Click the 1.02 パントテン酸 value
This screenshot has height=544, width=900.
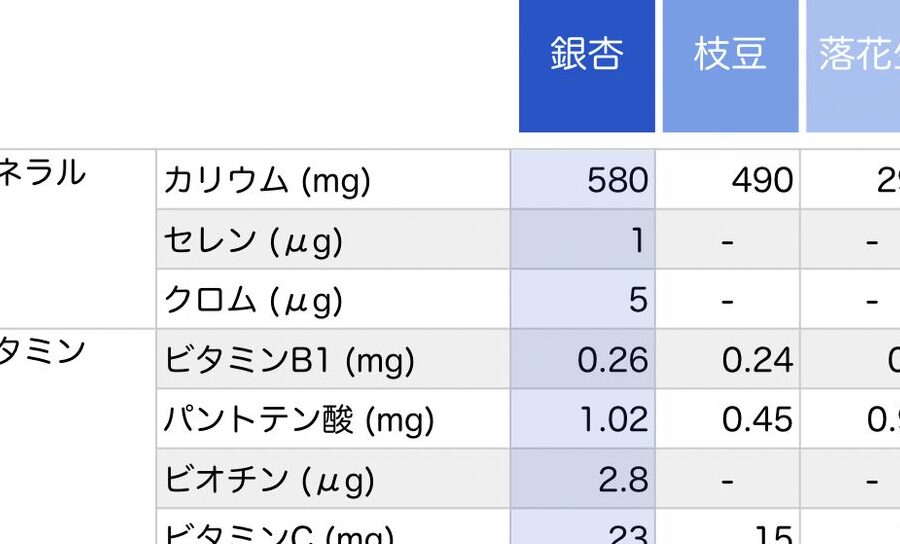point(614,420)
